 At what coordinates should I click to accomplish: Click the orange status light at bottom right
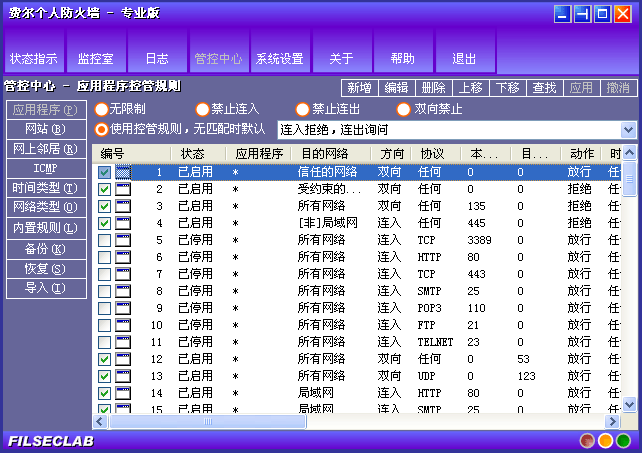[x=605, y=440]
